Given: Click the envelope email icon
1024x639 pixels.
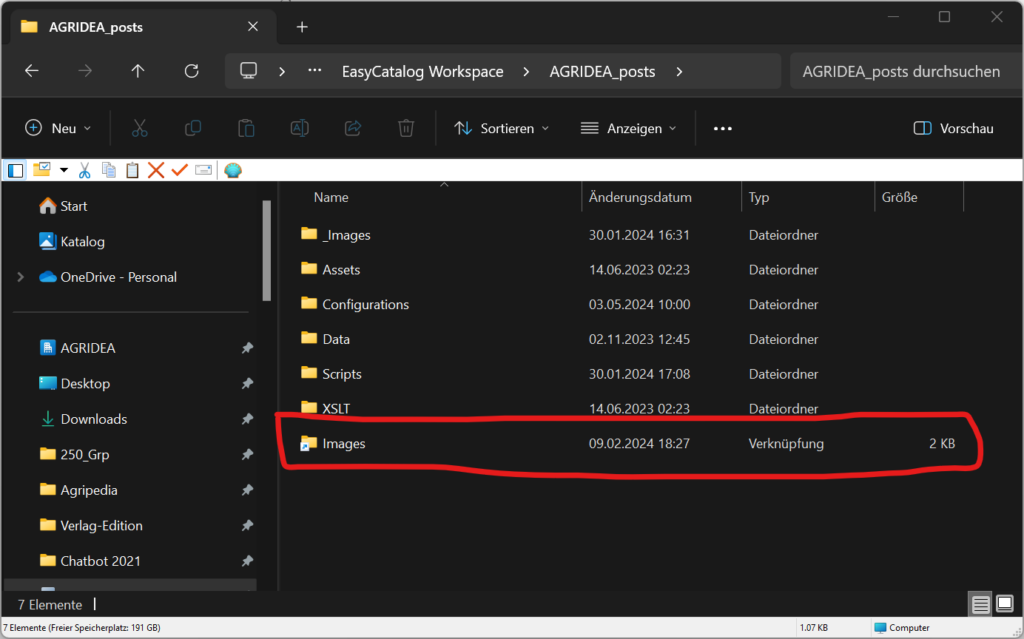Looking at the screenshot, I should [x=204, y=171].
